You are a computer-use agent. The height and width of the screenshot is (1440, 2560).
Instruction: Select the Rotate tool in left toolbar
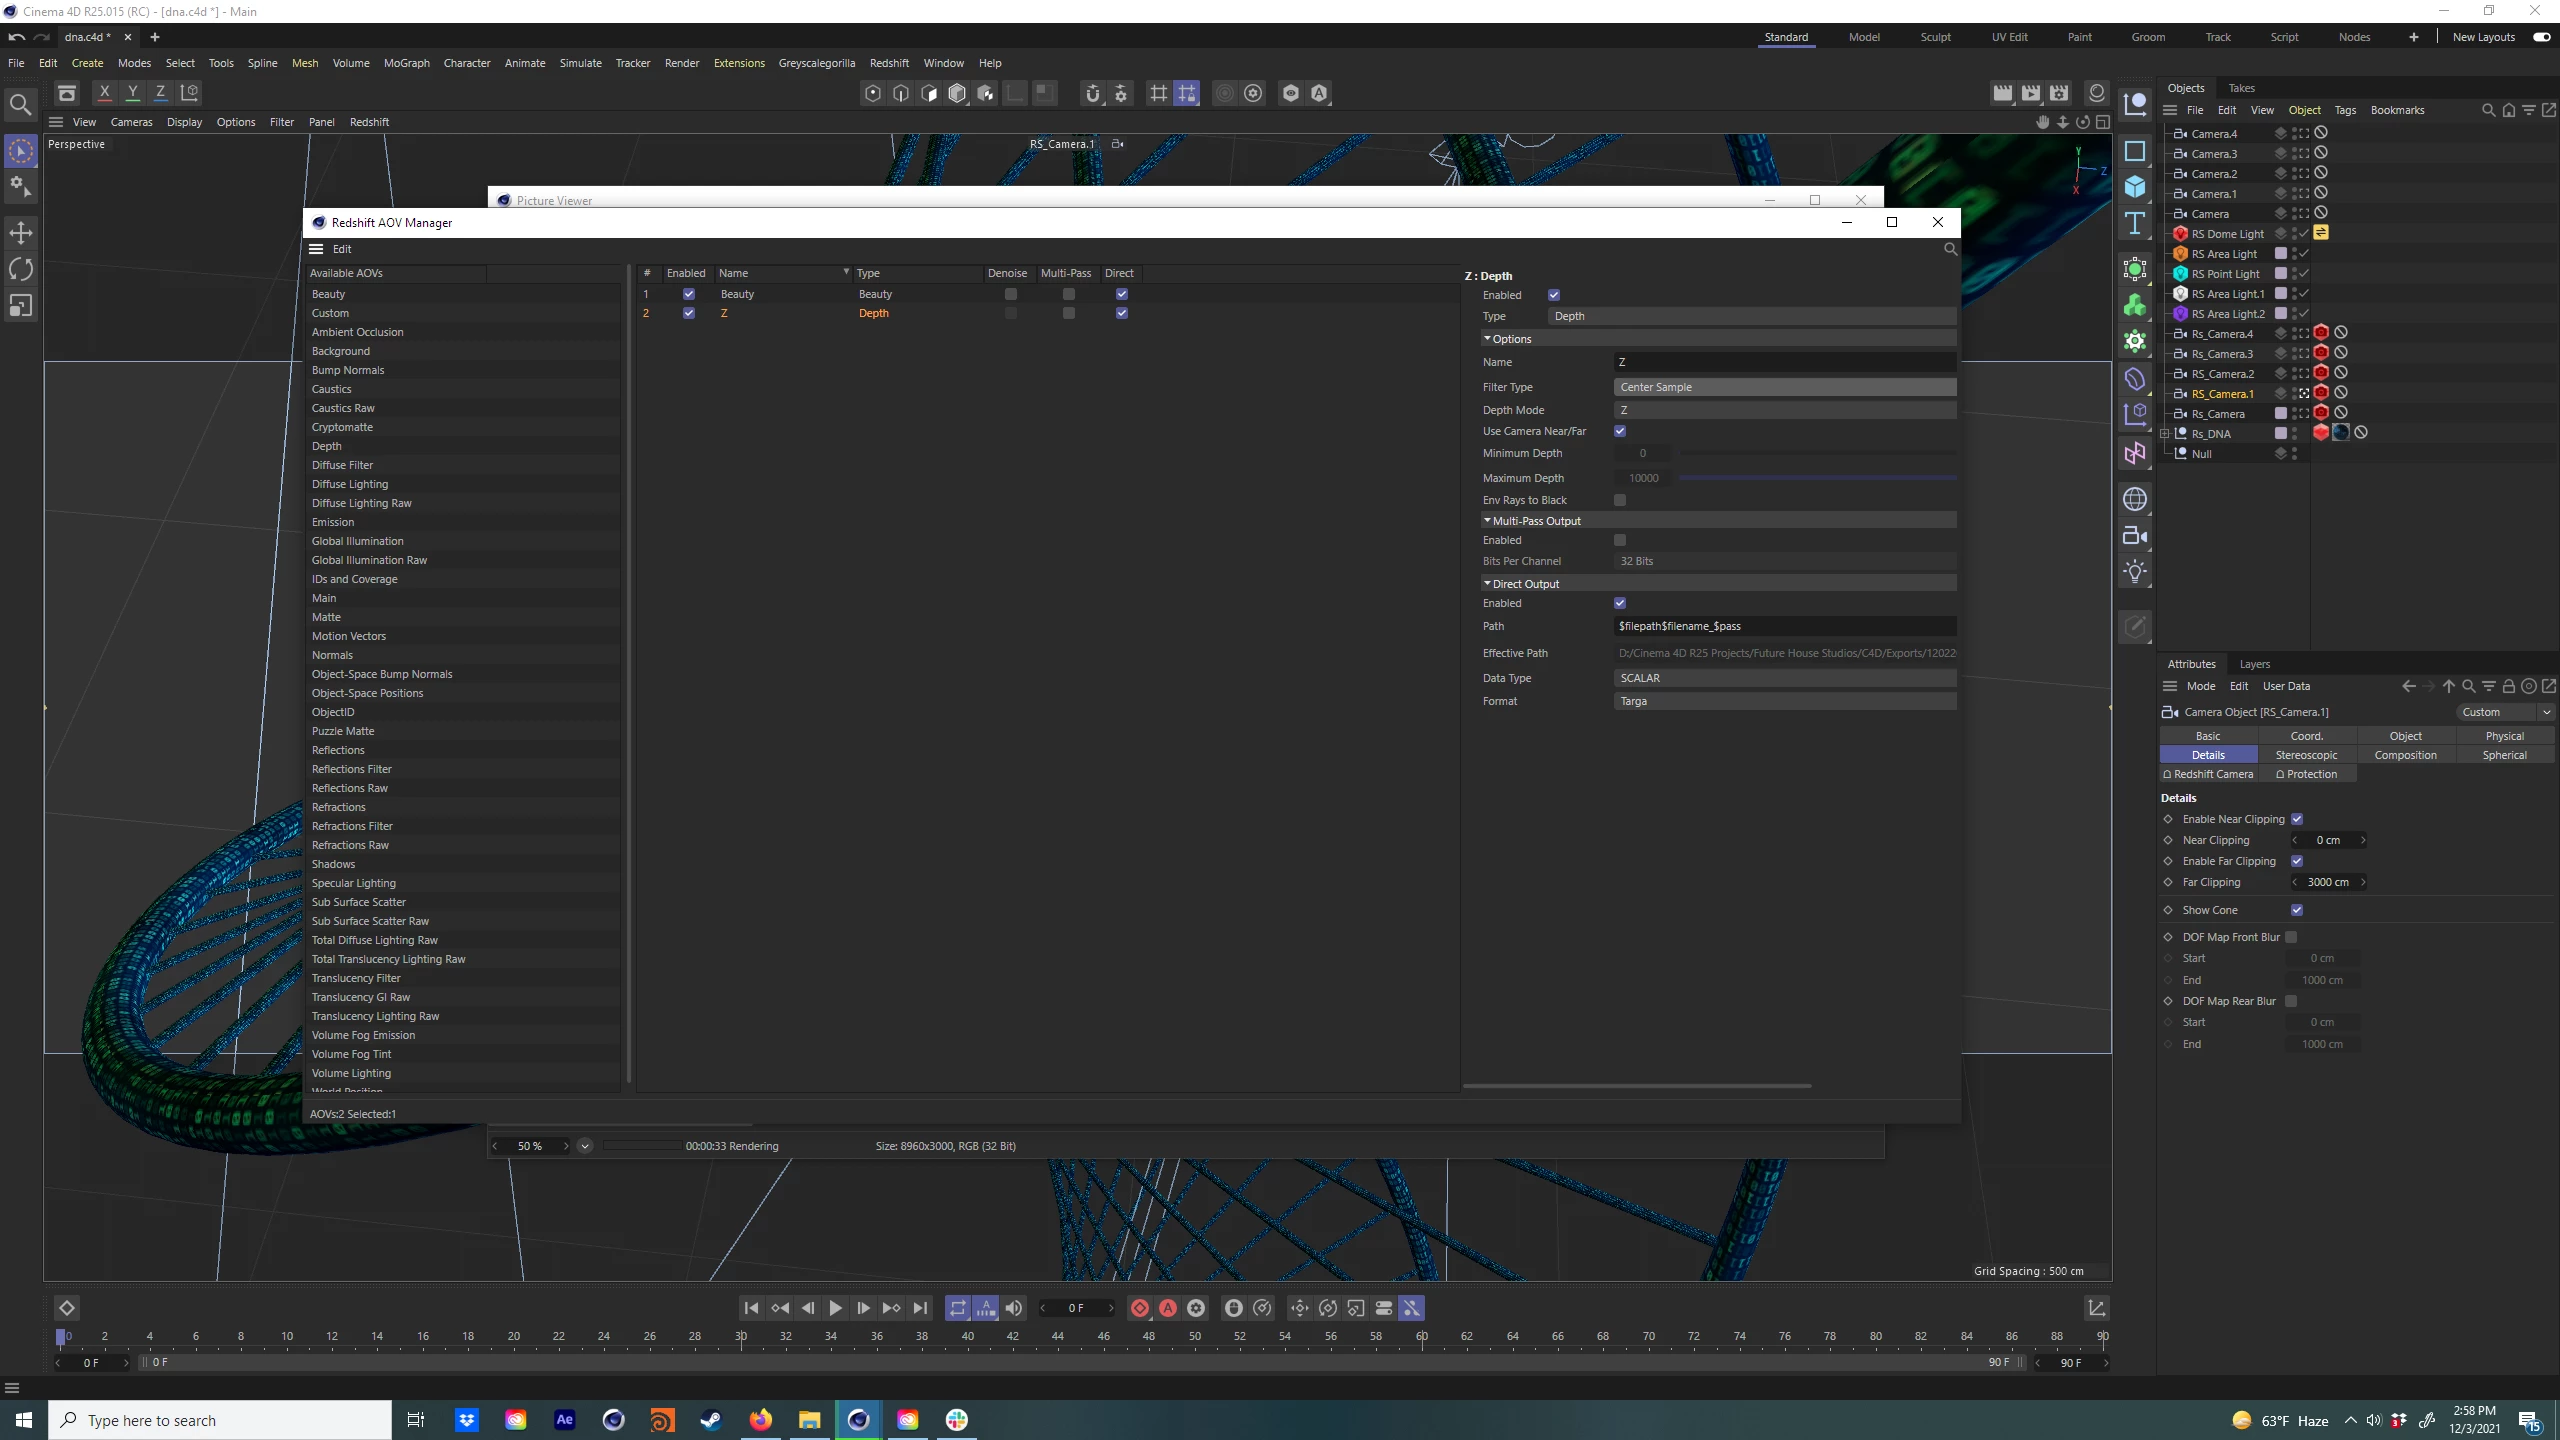21,269
